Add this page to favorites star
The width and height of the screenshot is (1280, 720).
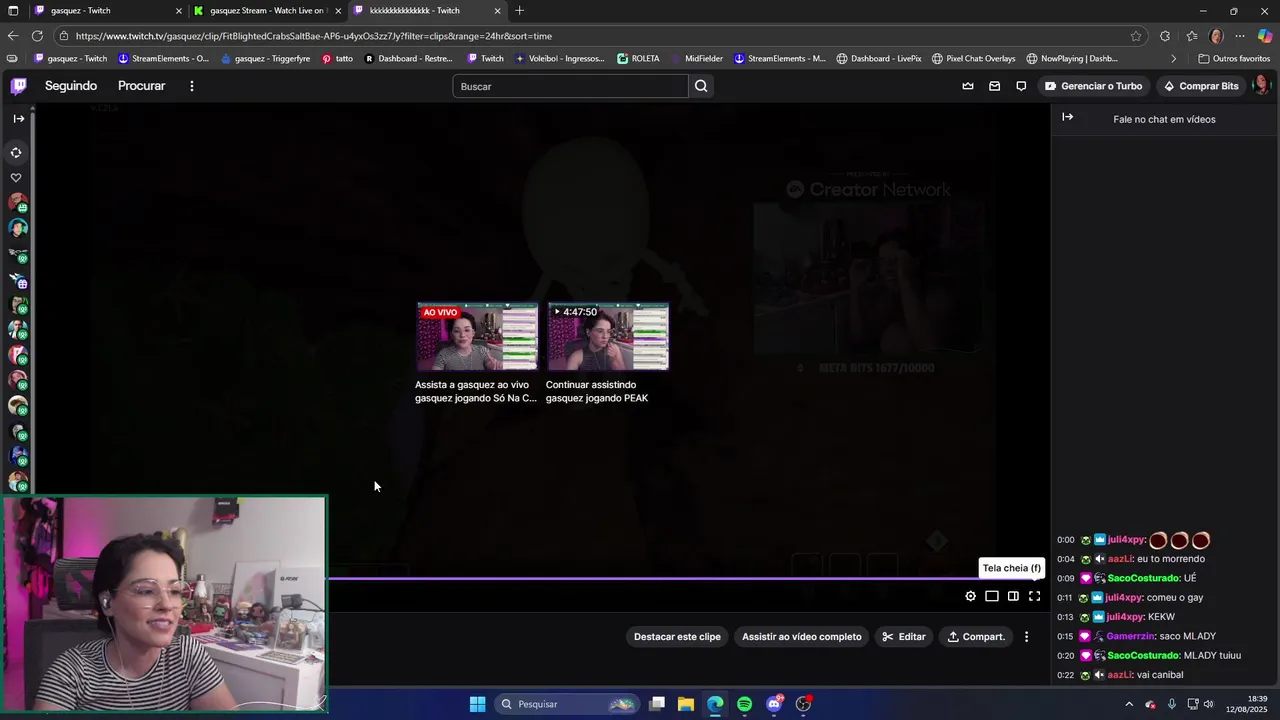click(x=1136, y=36)
